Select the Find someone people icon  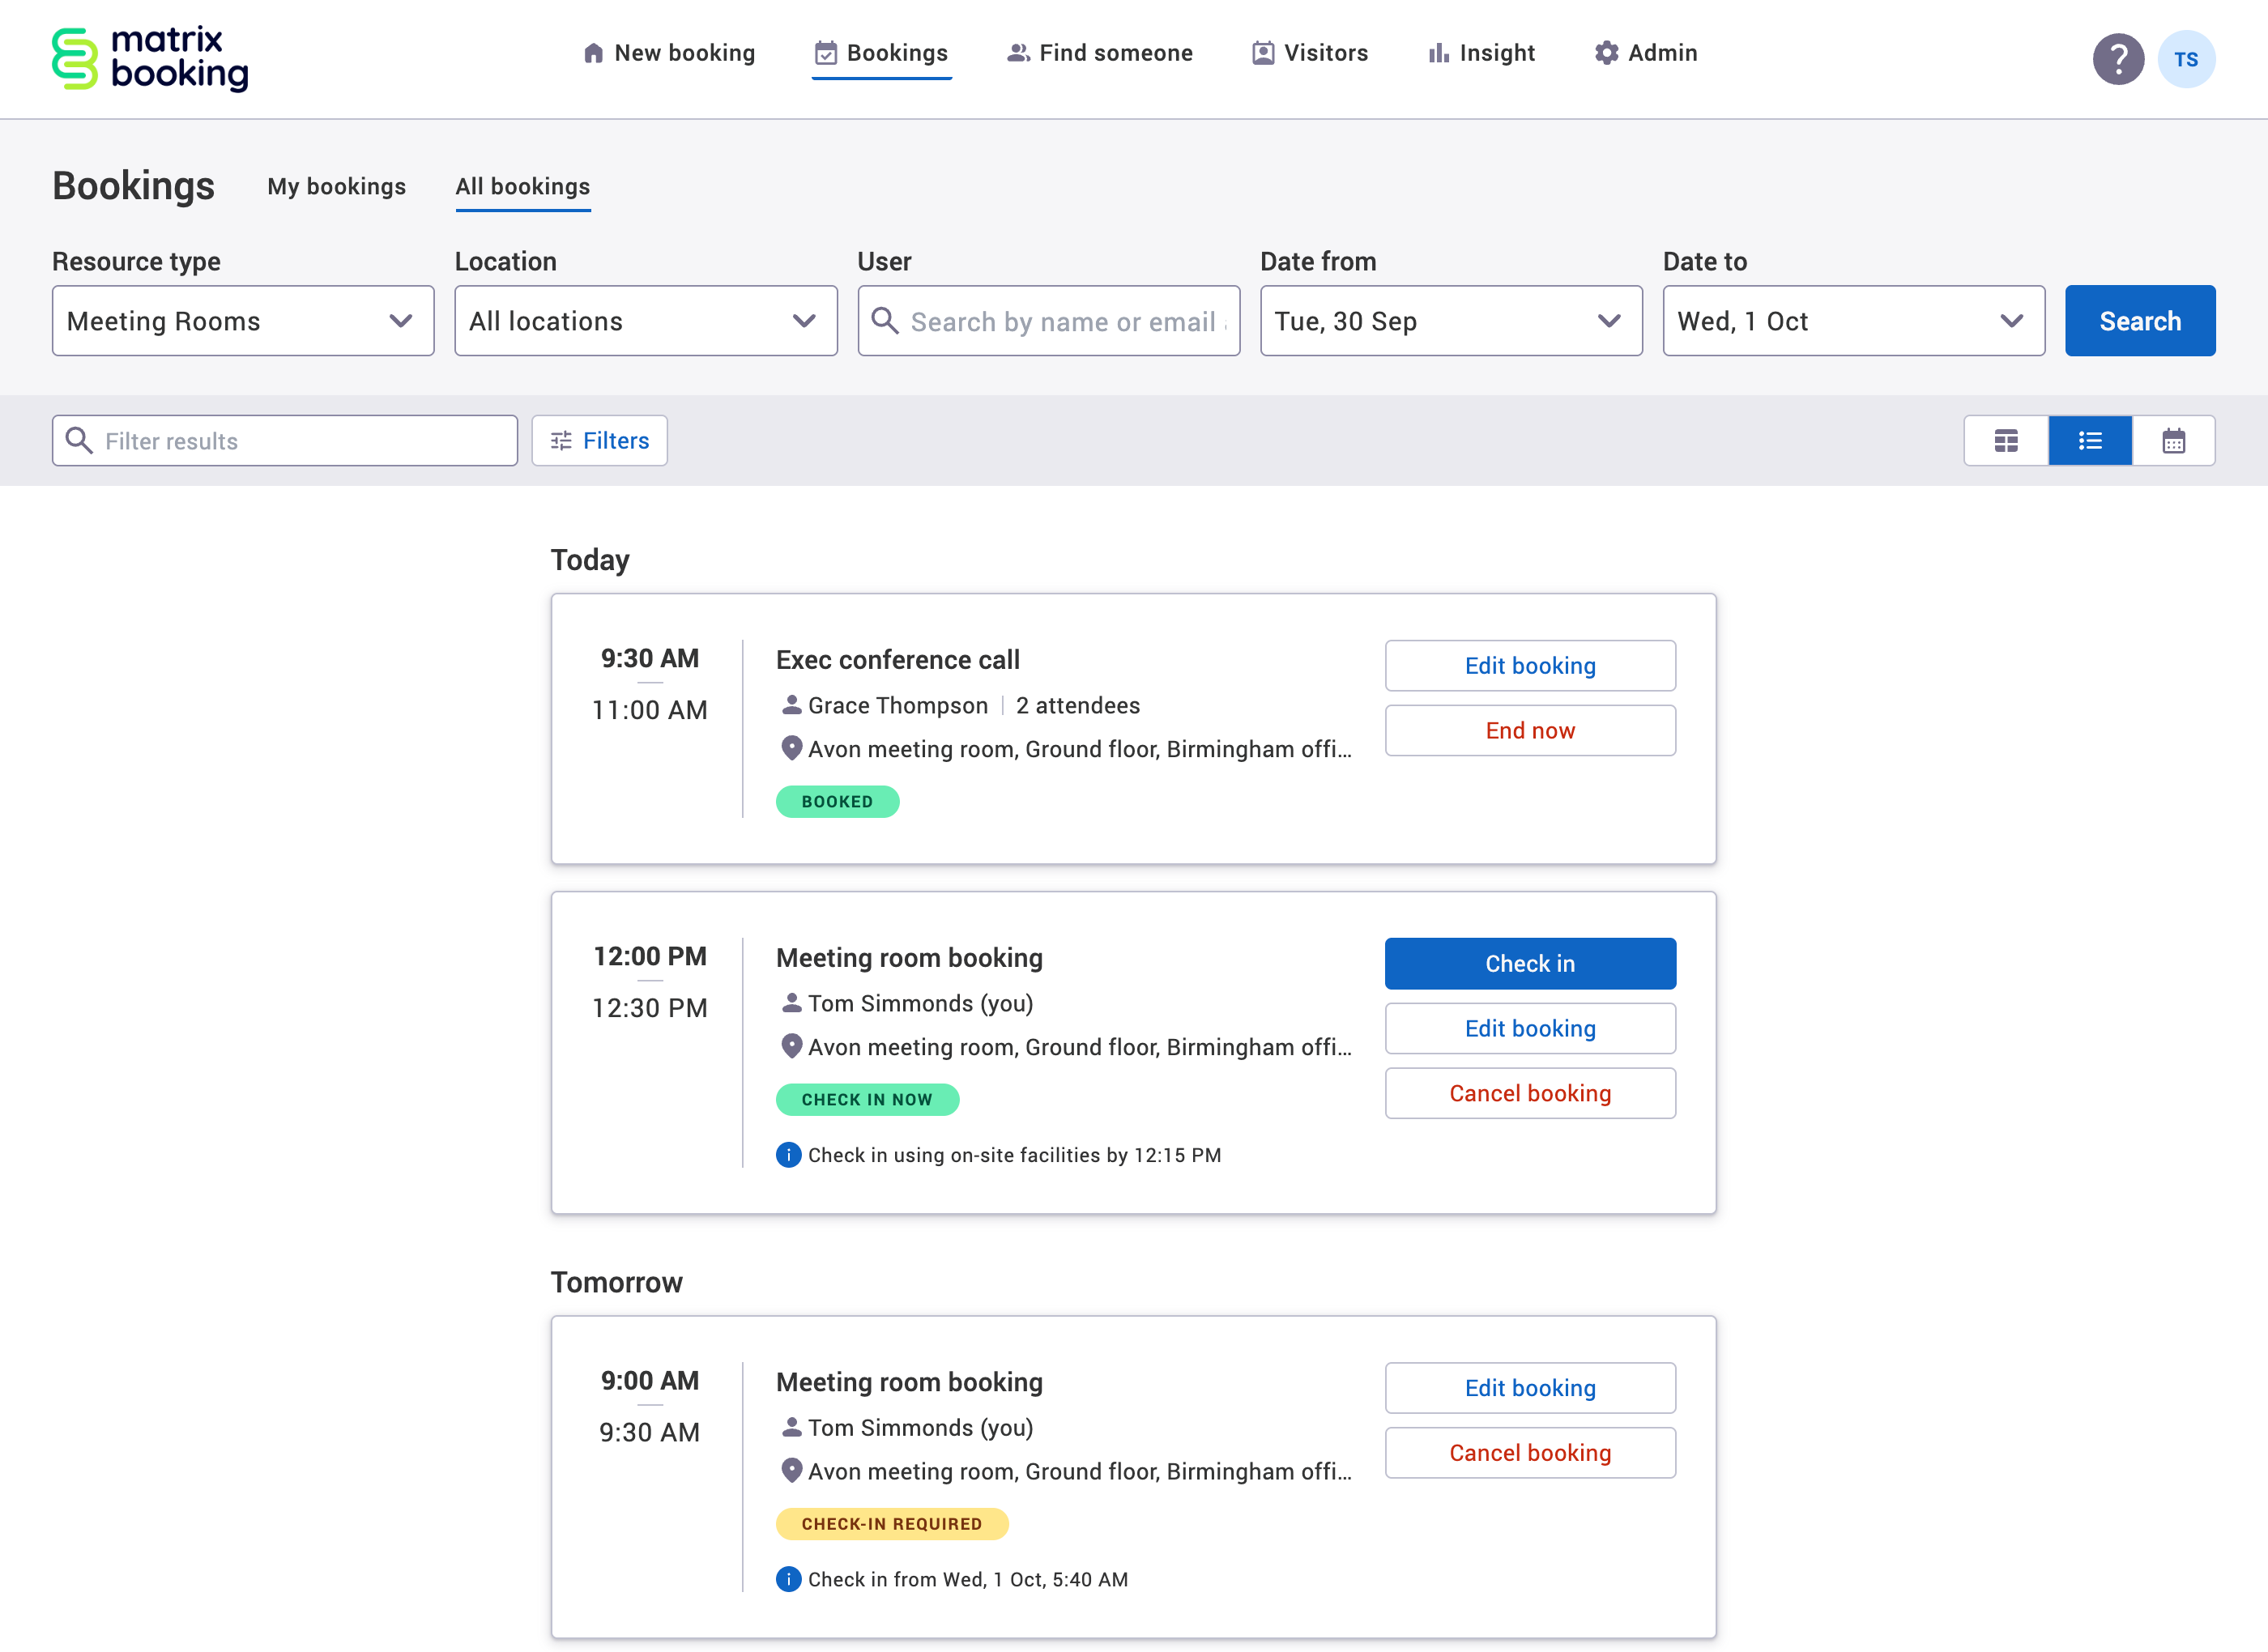pos(1019,53)
